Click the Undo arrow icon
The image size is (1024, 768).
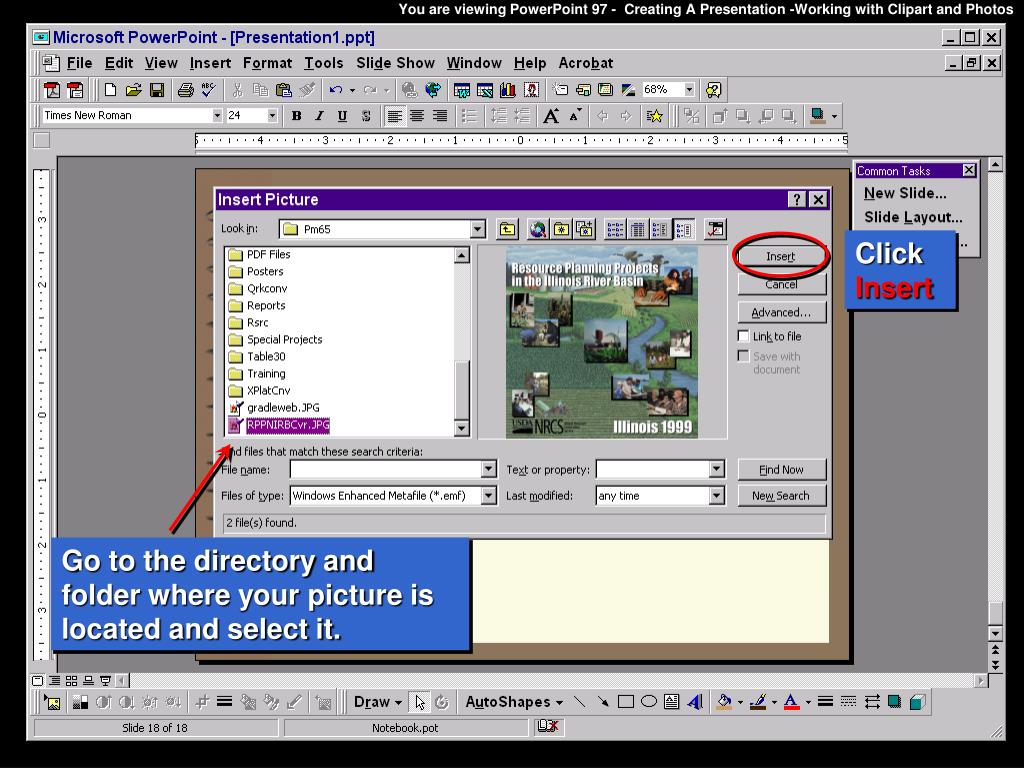coord(336,90)
